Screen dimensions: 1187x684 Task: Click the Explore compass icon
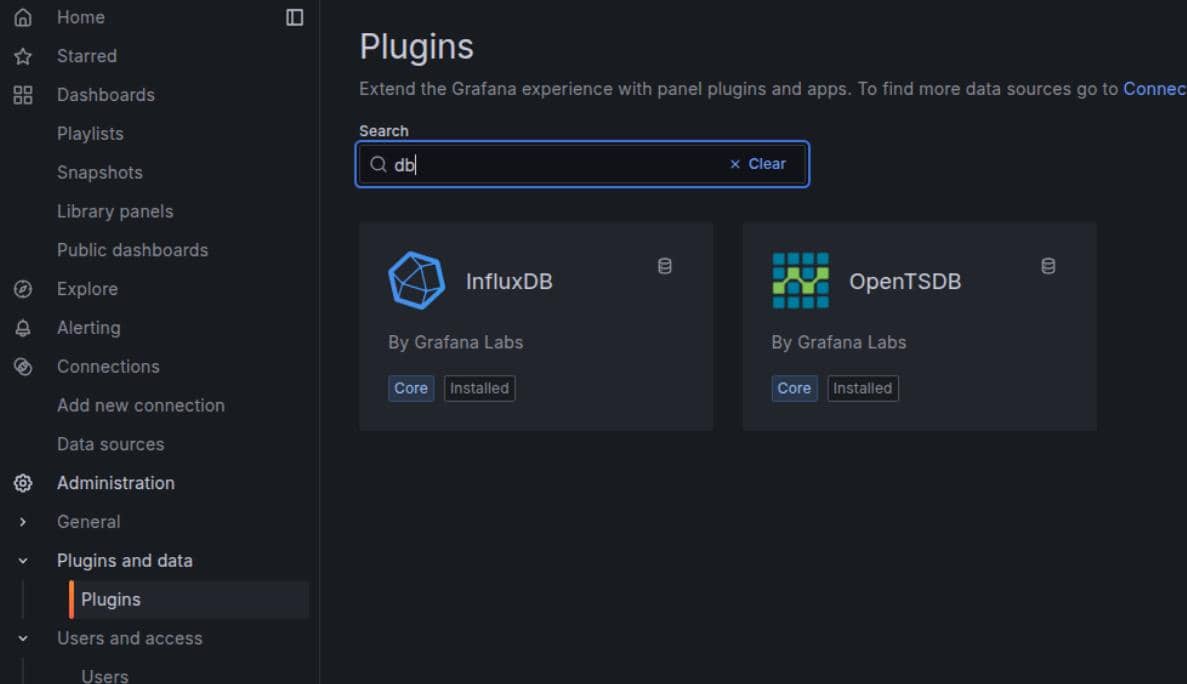tap(23, 289)
